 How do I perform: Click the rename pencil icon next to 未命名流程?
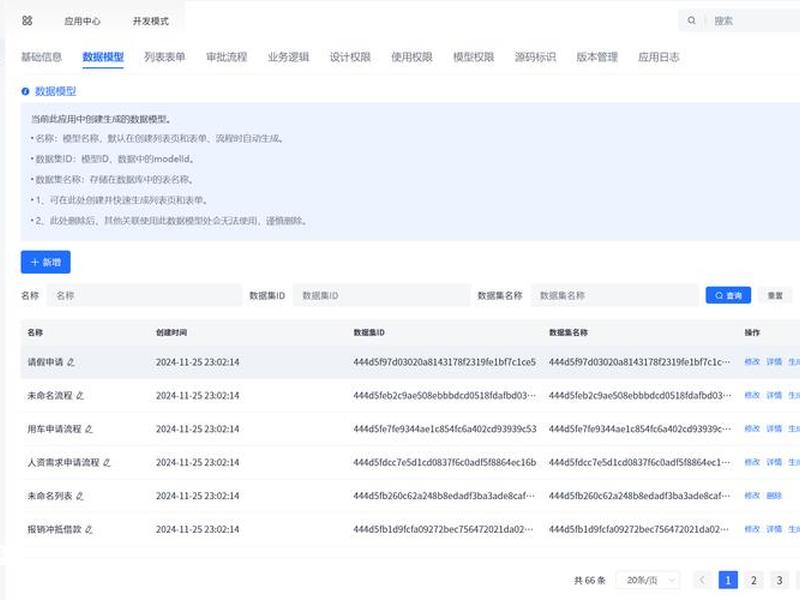tap(80, 395)
